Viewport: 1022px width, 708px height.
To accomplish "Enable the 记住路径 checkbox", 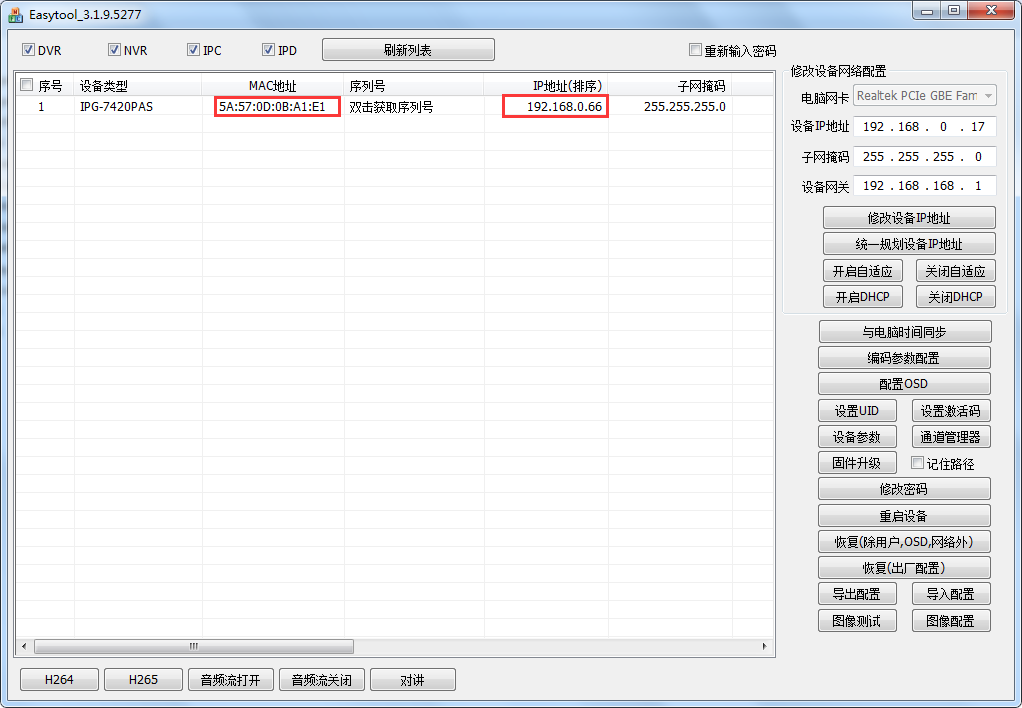I will (x=917, y=463).
